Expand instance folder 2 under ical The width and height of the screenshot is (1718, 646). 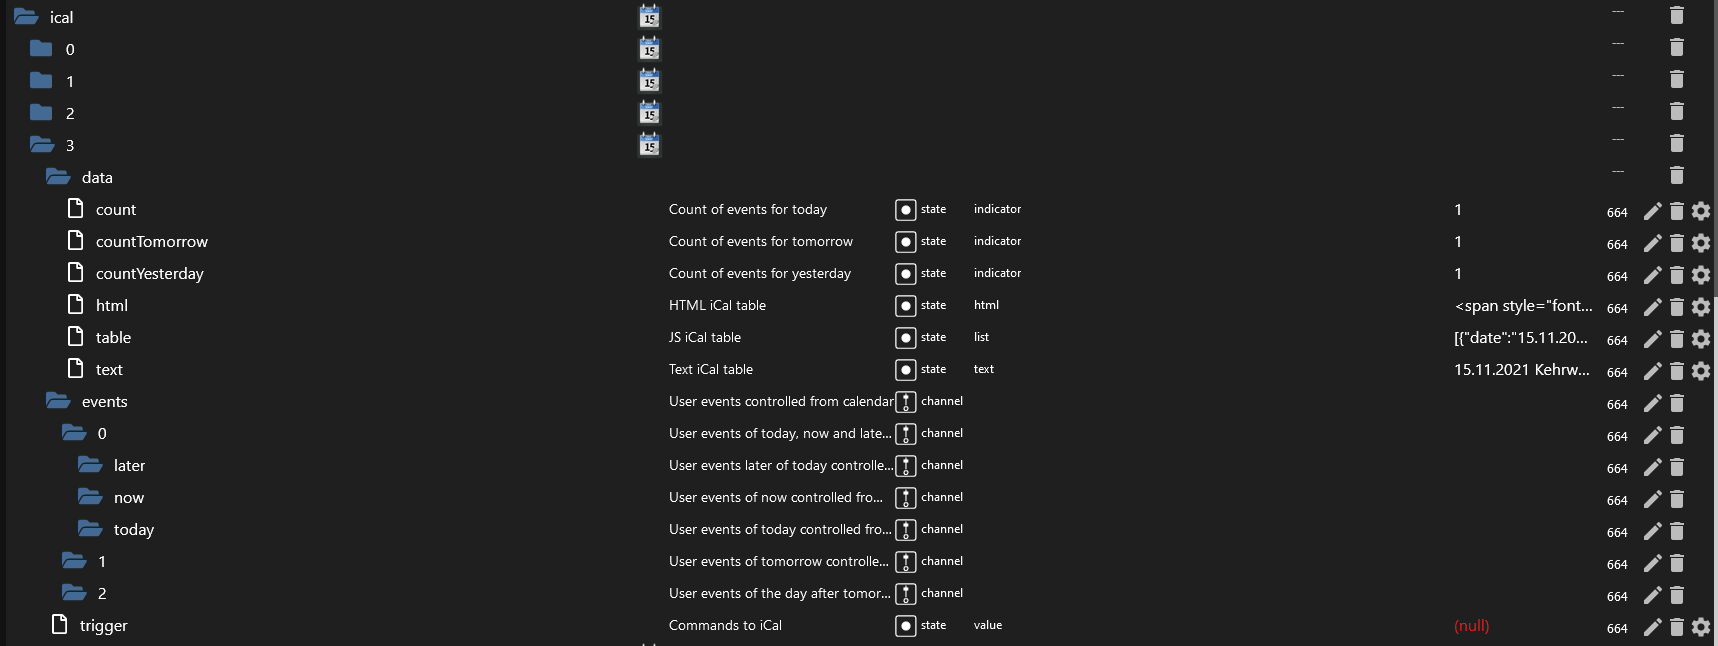coord(41,113)
